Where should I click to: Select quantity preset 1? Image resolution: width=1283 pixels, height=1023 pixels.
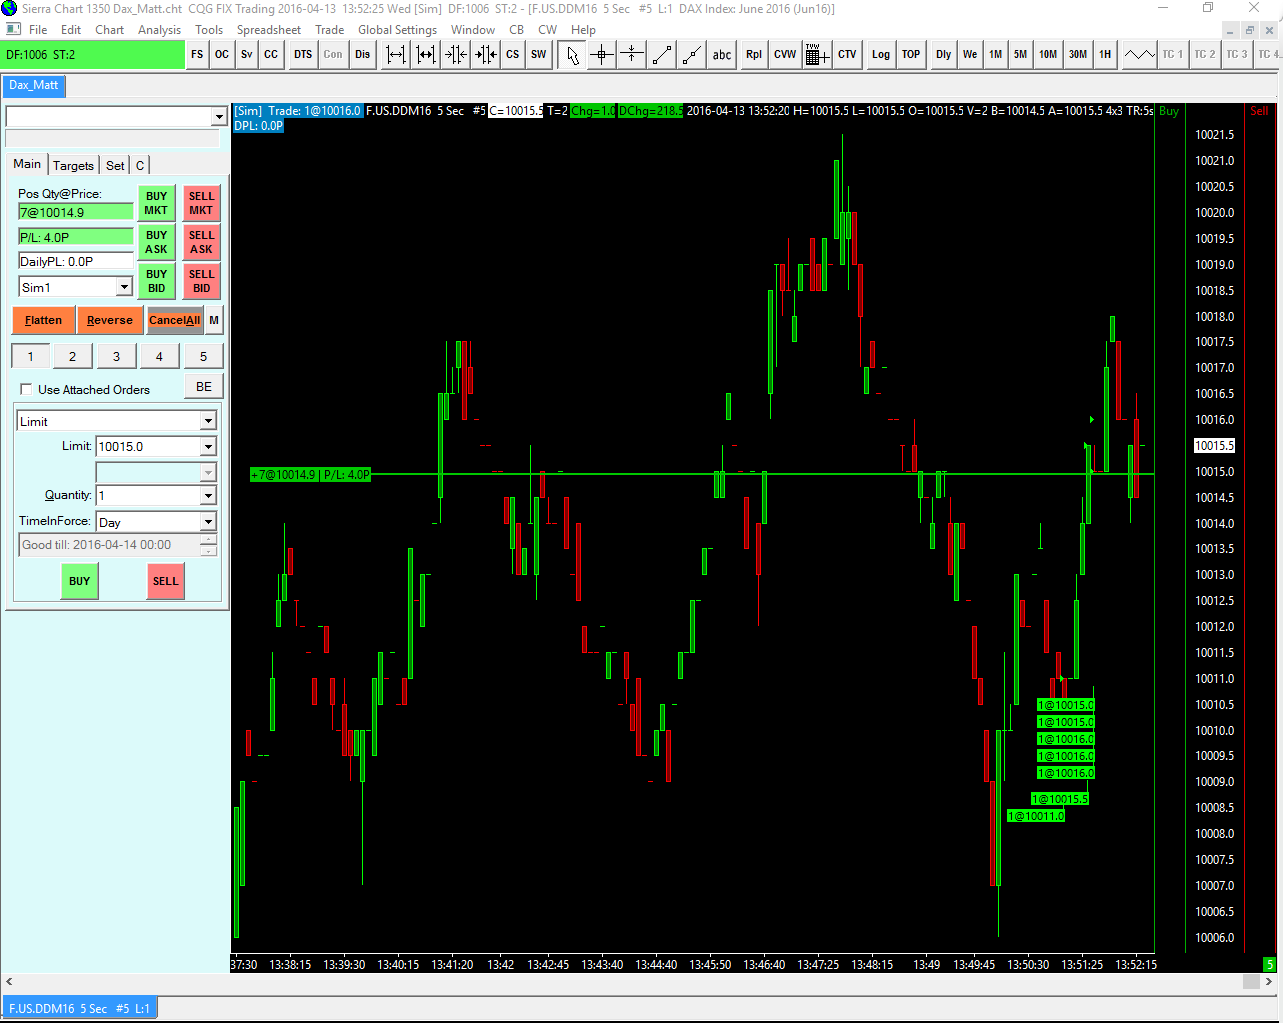click(30, 356)
